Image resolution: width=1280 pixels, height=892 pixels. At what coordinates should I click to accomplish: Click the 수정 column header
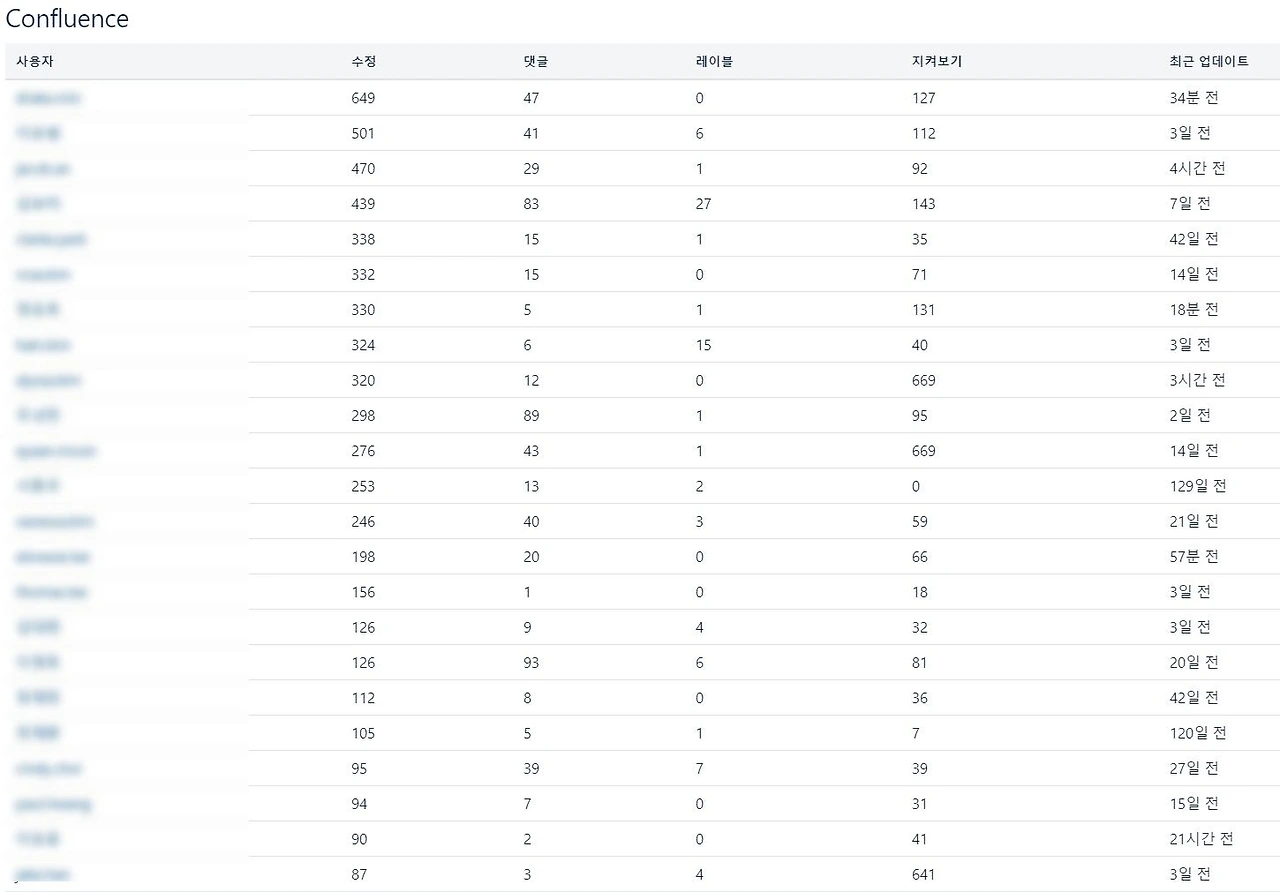364,61
